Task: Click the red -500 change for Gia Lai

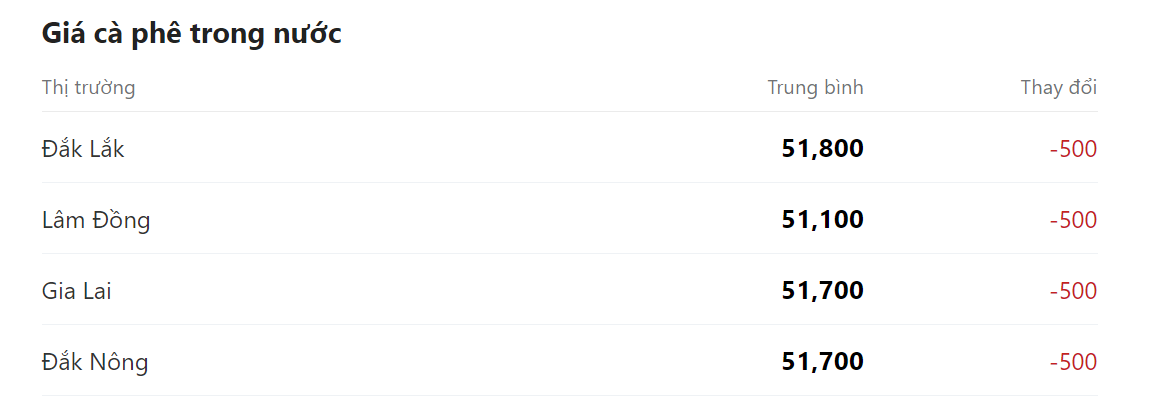Action: click(1073, 291)
